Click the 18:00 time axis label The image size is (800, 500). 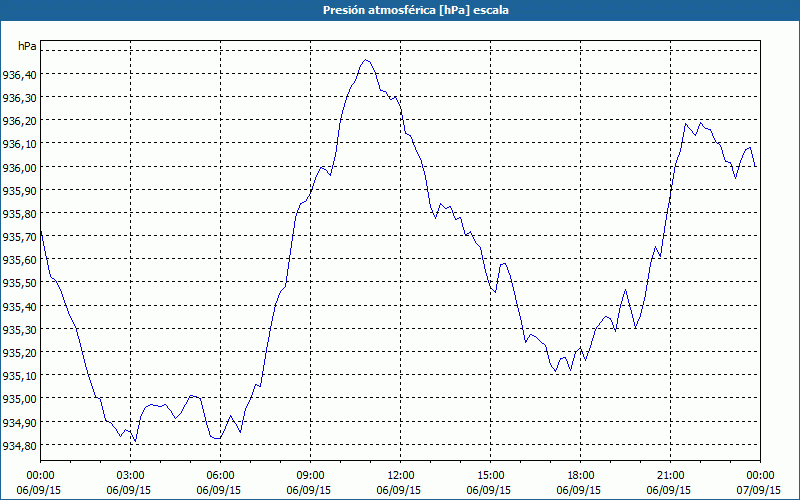coord(581,476)
